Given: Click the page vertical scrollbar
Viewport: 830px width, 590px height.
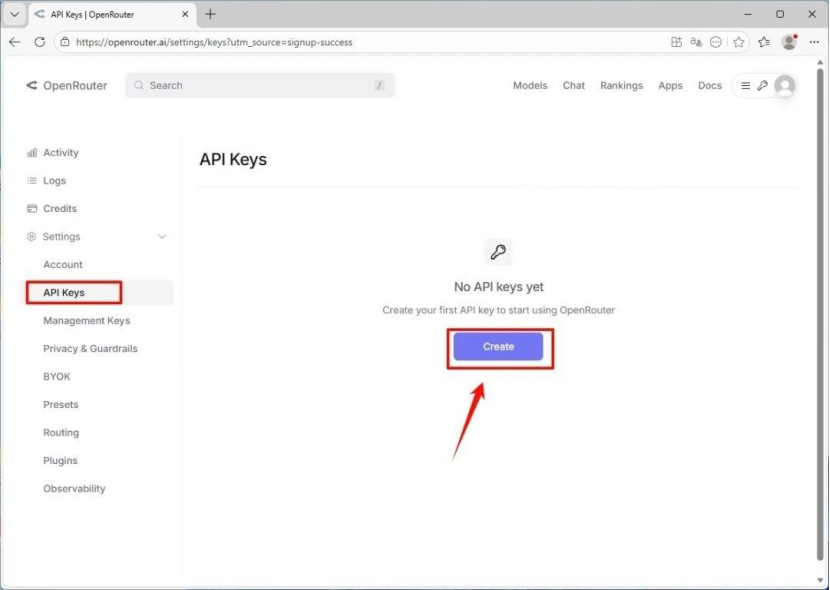Looking at the screenshot, I should pos(820,312).
